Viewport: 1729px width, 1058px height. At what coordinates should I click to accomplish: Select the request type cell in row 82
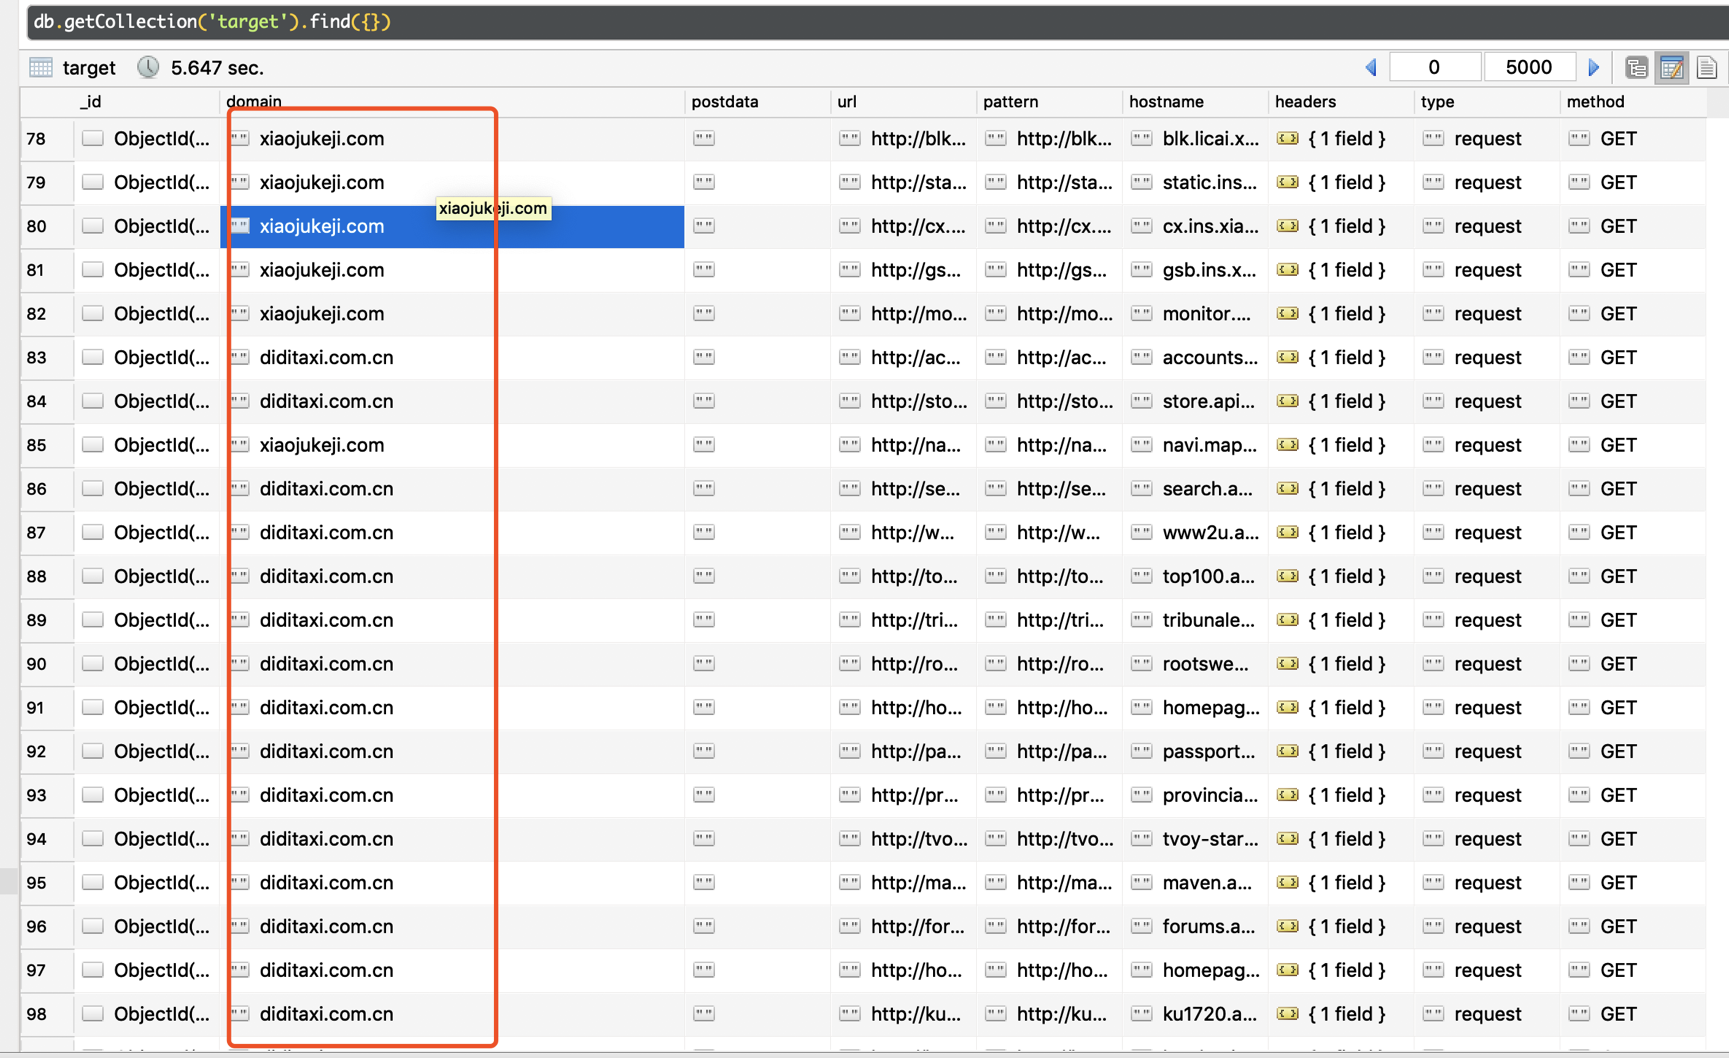1487,314
